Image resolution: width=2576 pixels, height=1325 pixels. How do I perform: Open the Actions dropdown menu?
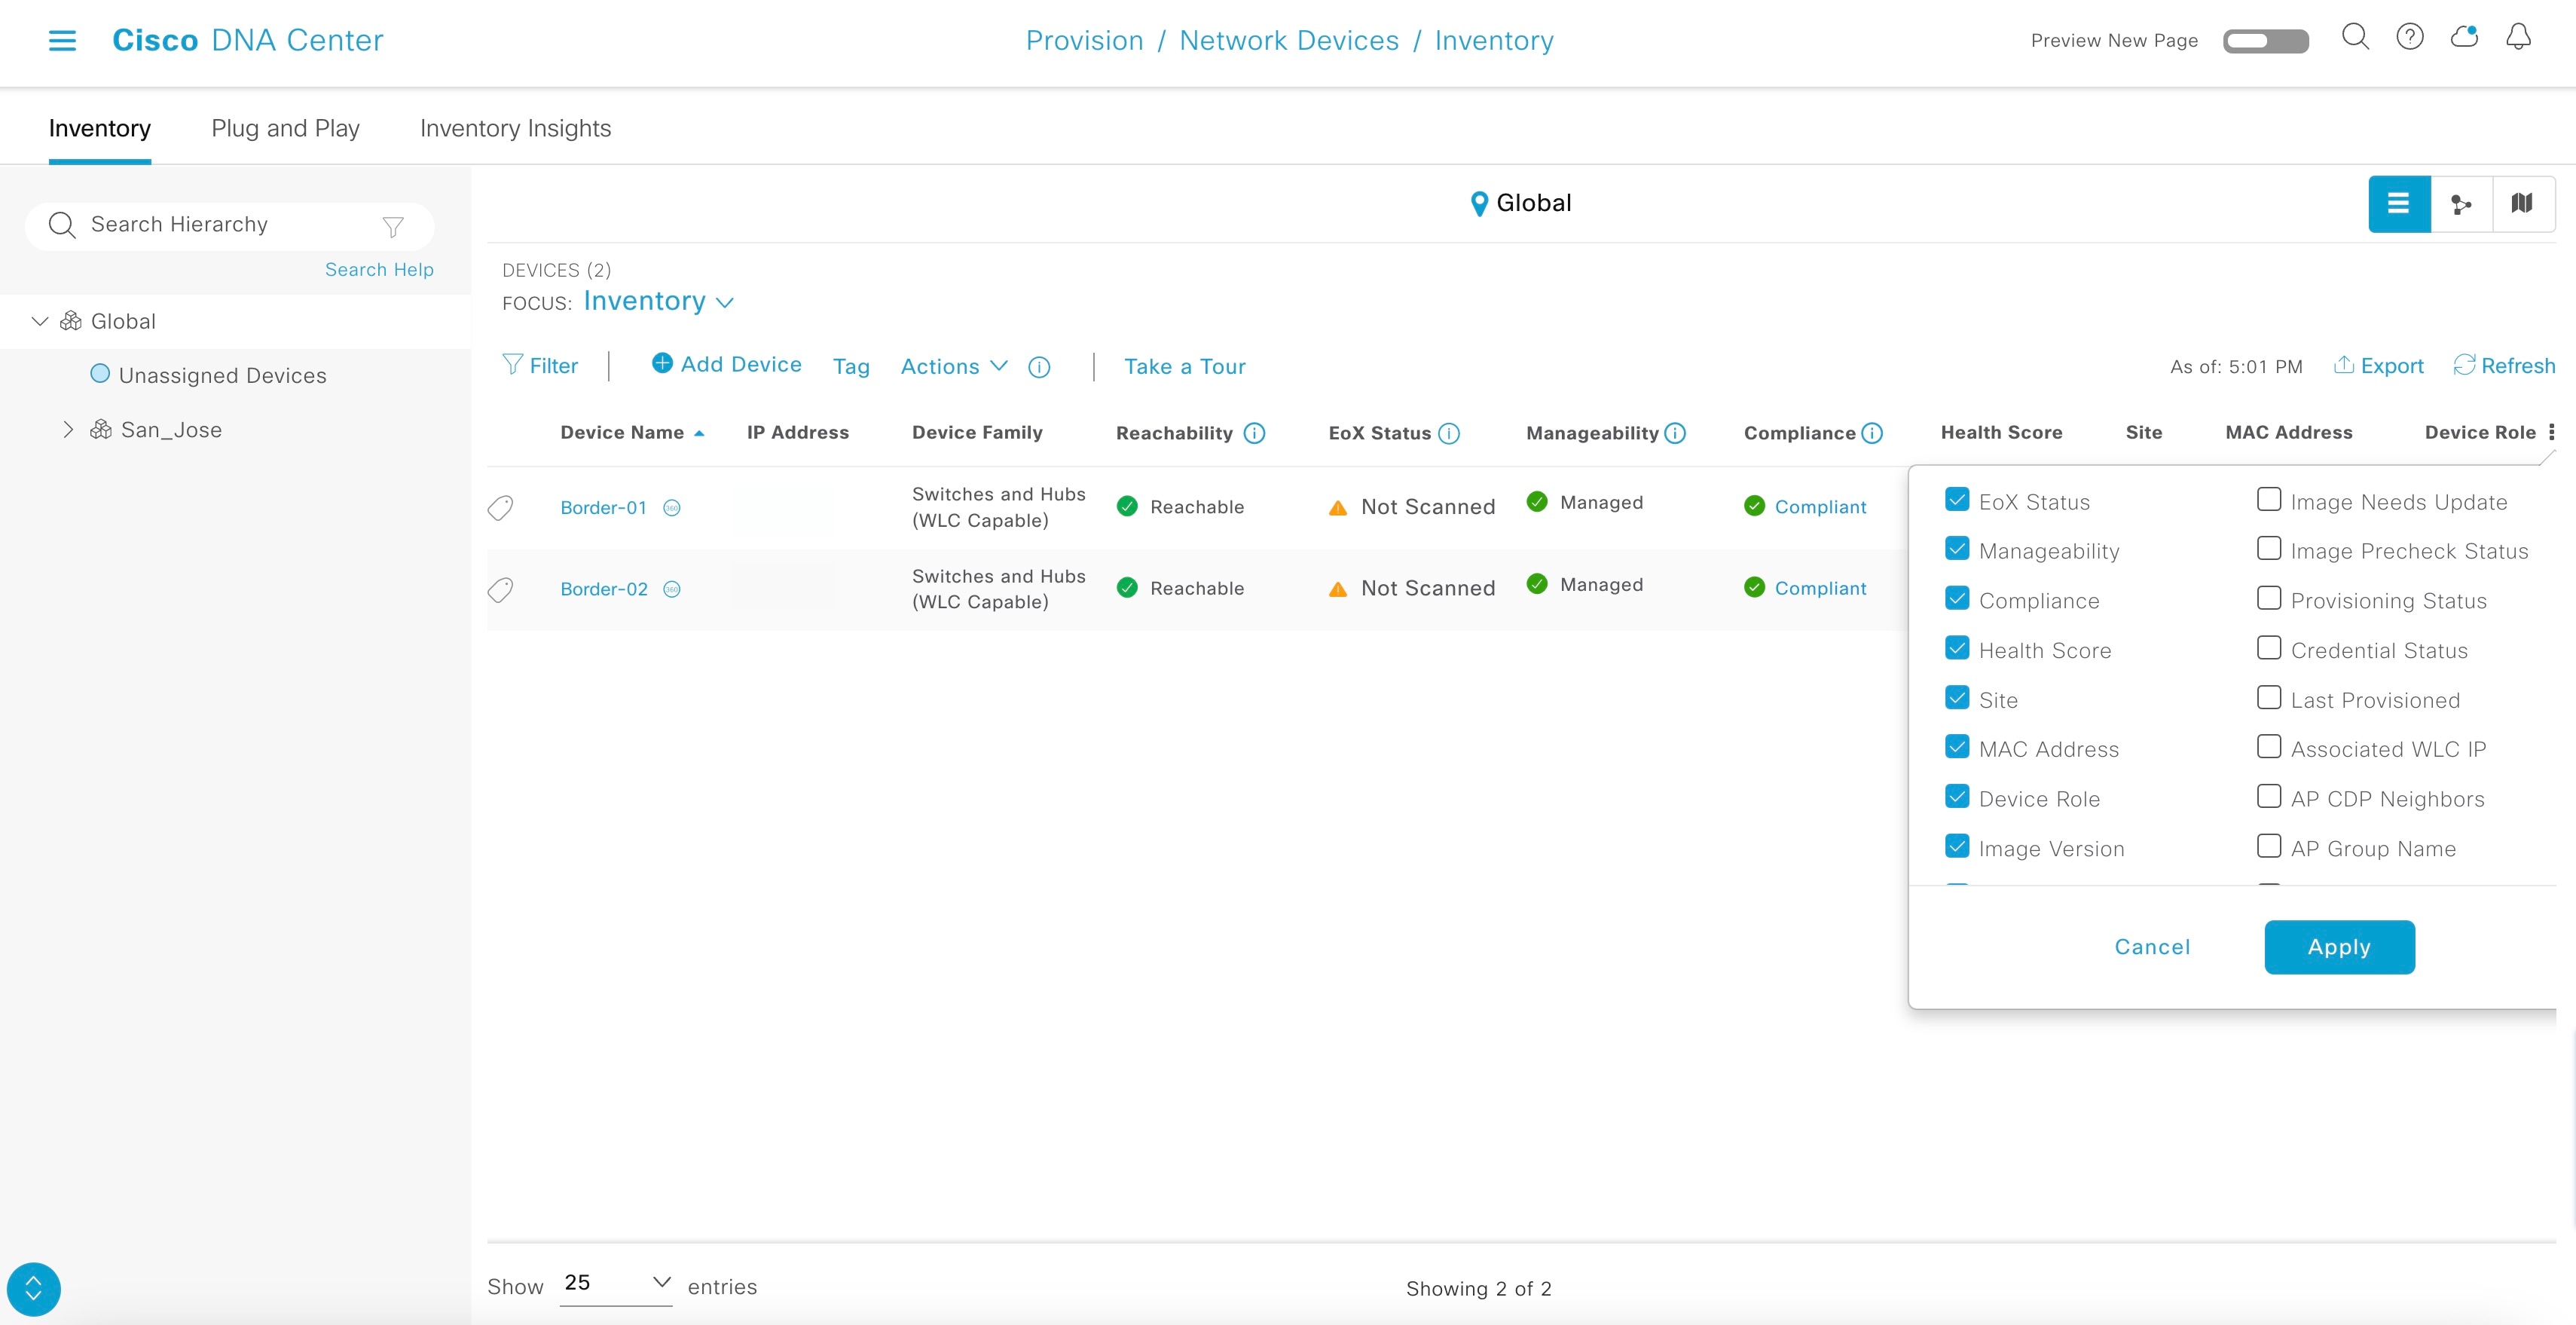pos(949,365)
